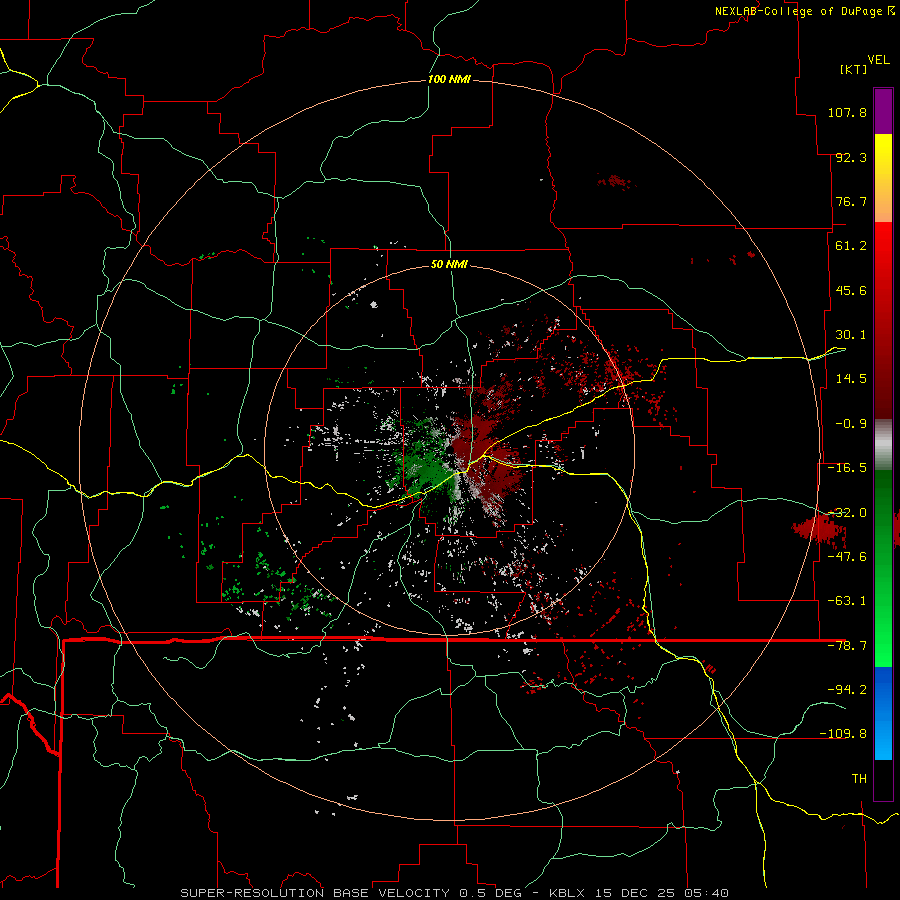
Task: Click the 45.6 legend value
Action: 851,290
